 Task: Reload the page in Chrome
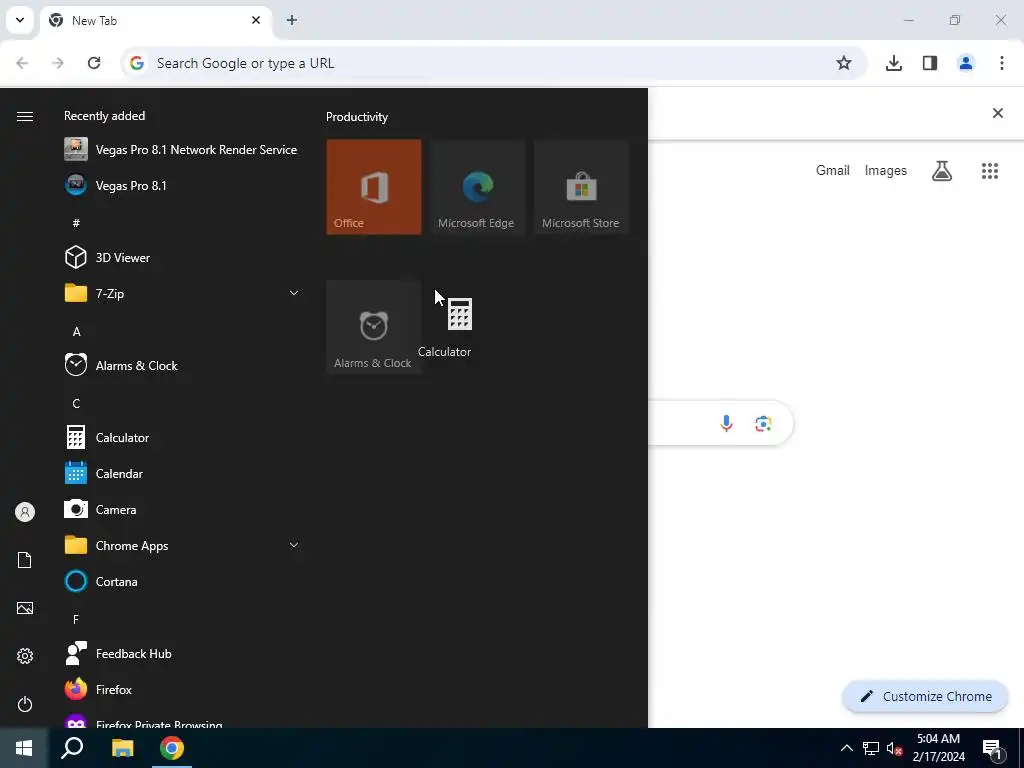pos(94,63)
